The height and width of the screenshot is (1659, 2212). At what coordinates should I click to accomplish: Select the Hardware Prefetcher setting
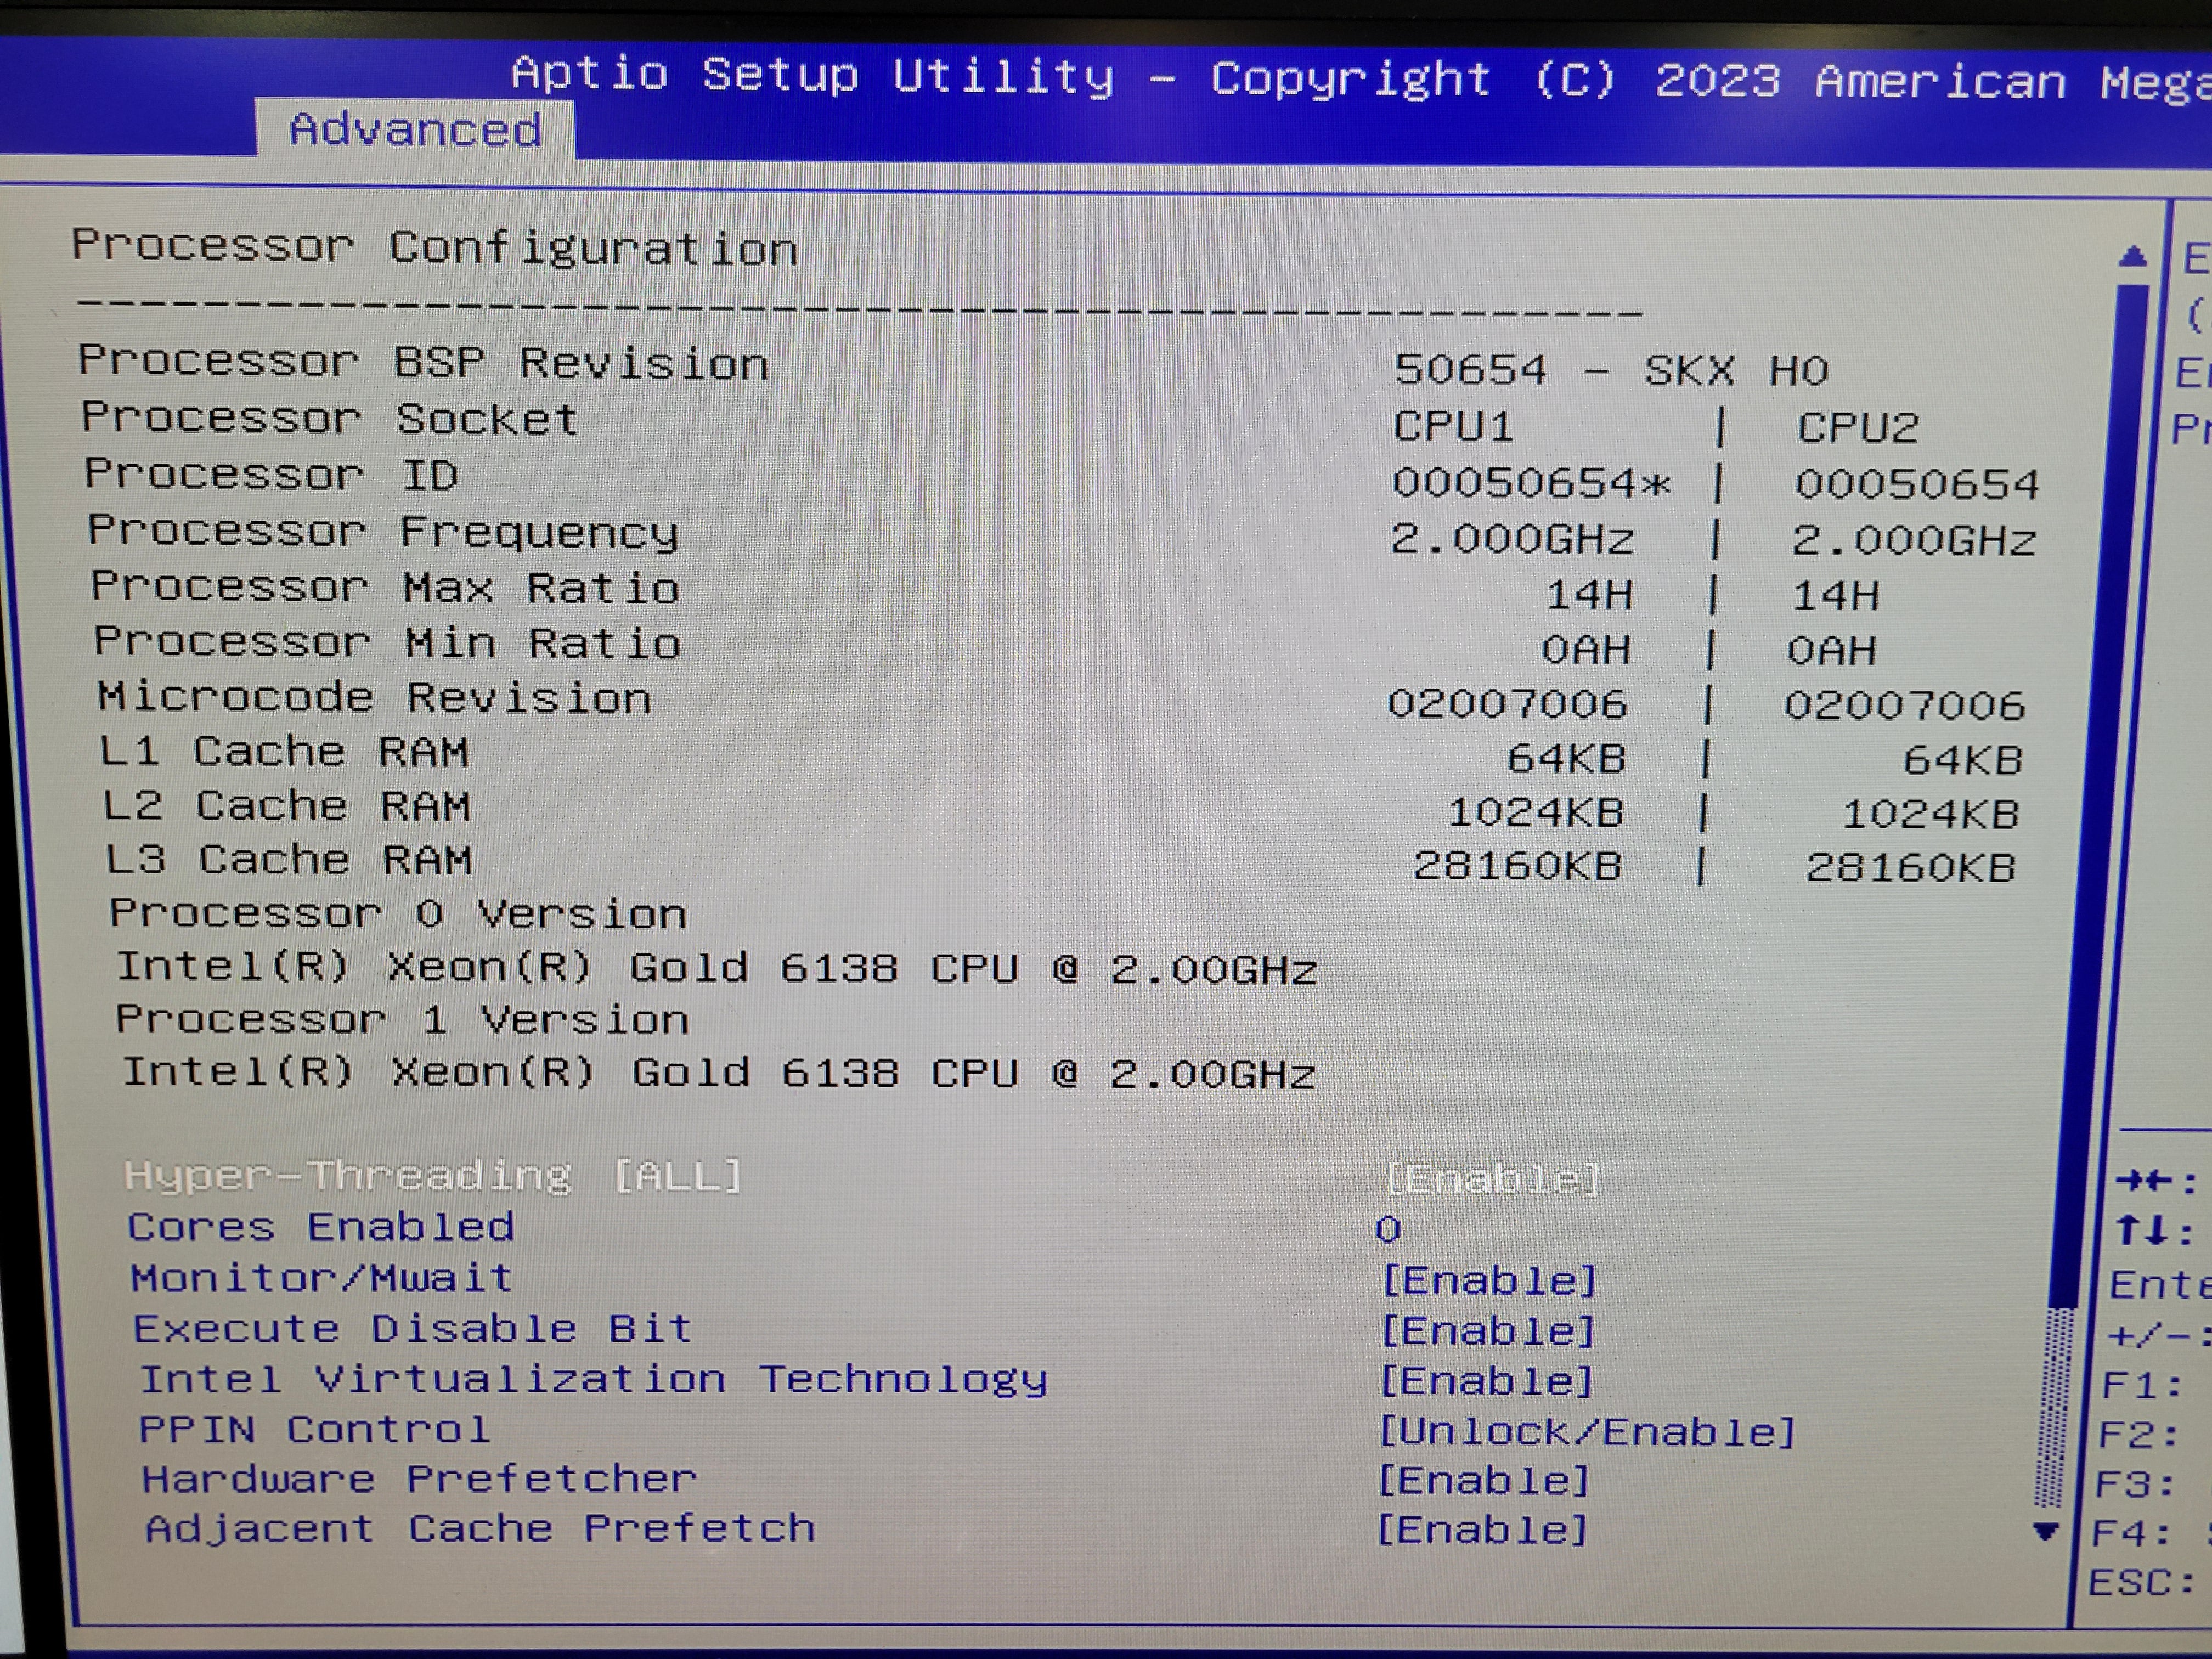tap(419, 1479)
